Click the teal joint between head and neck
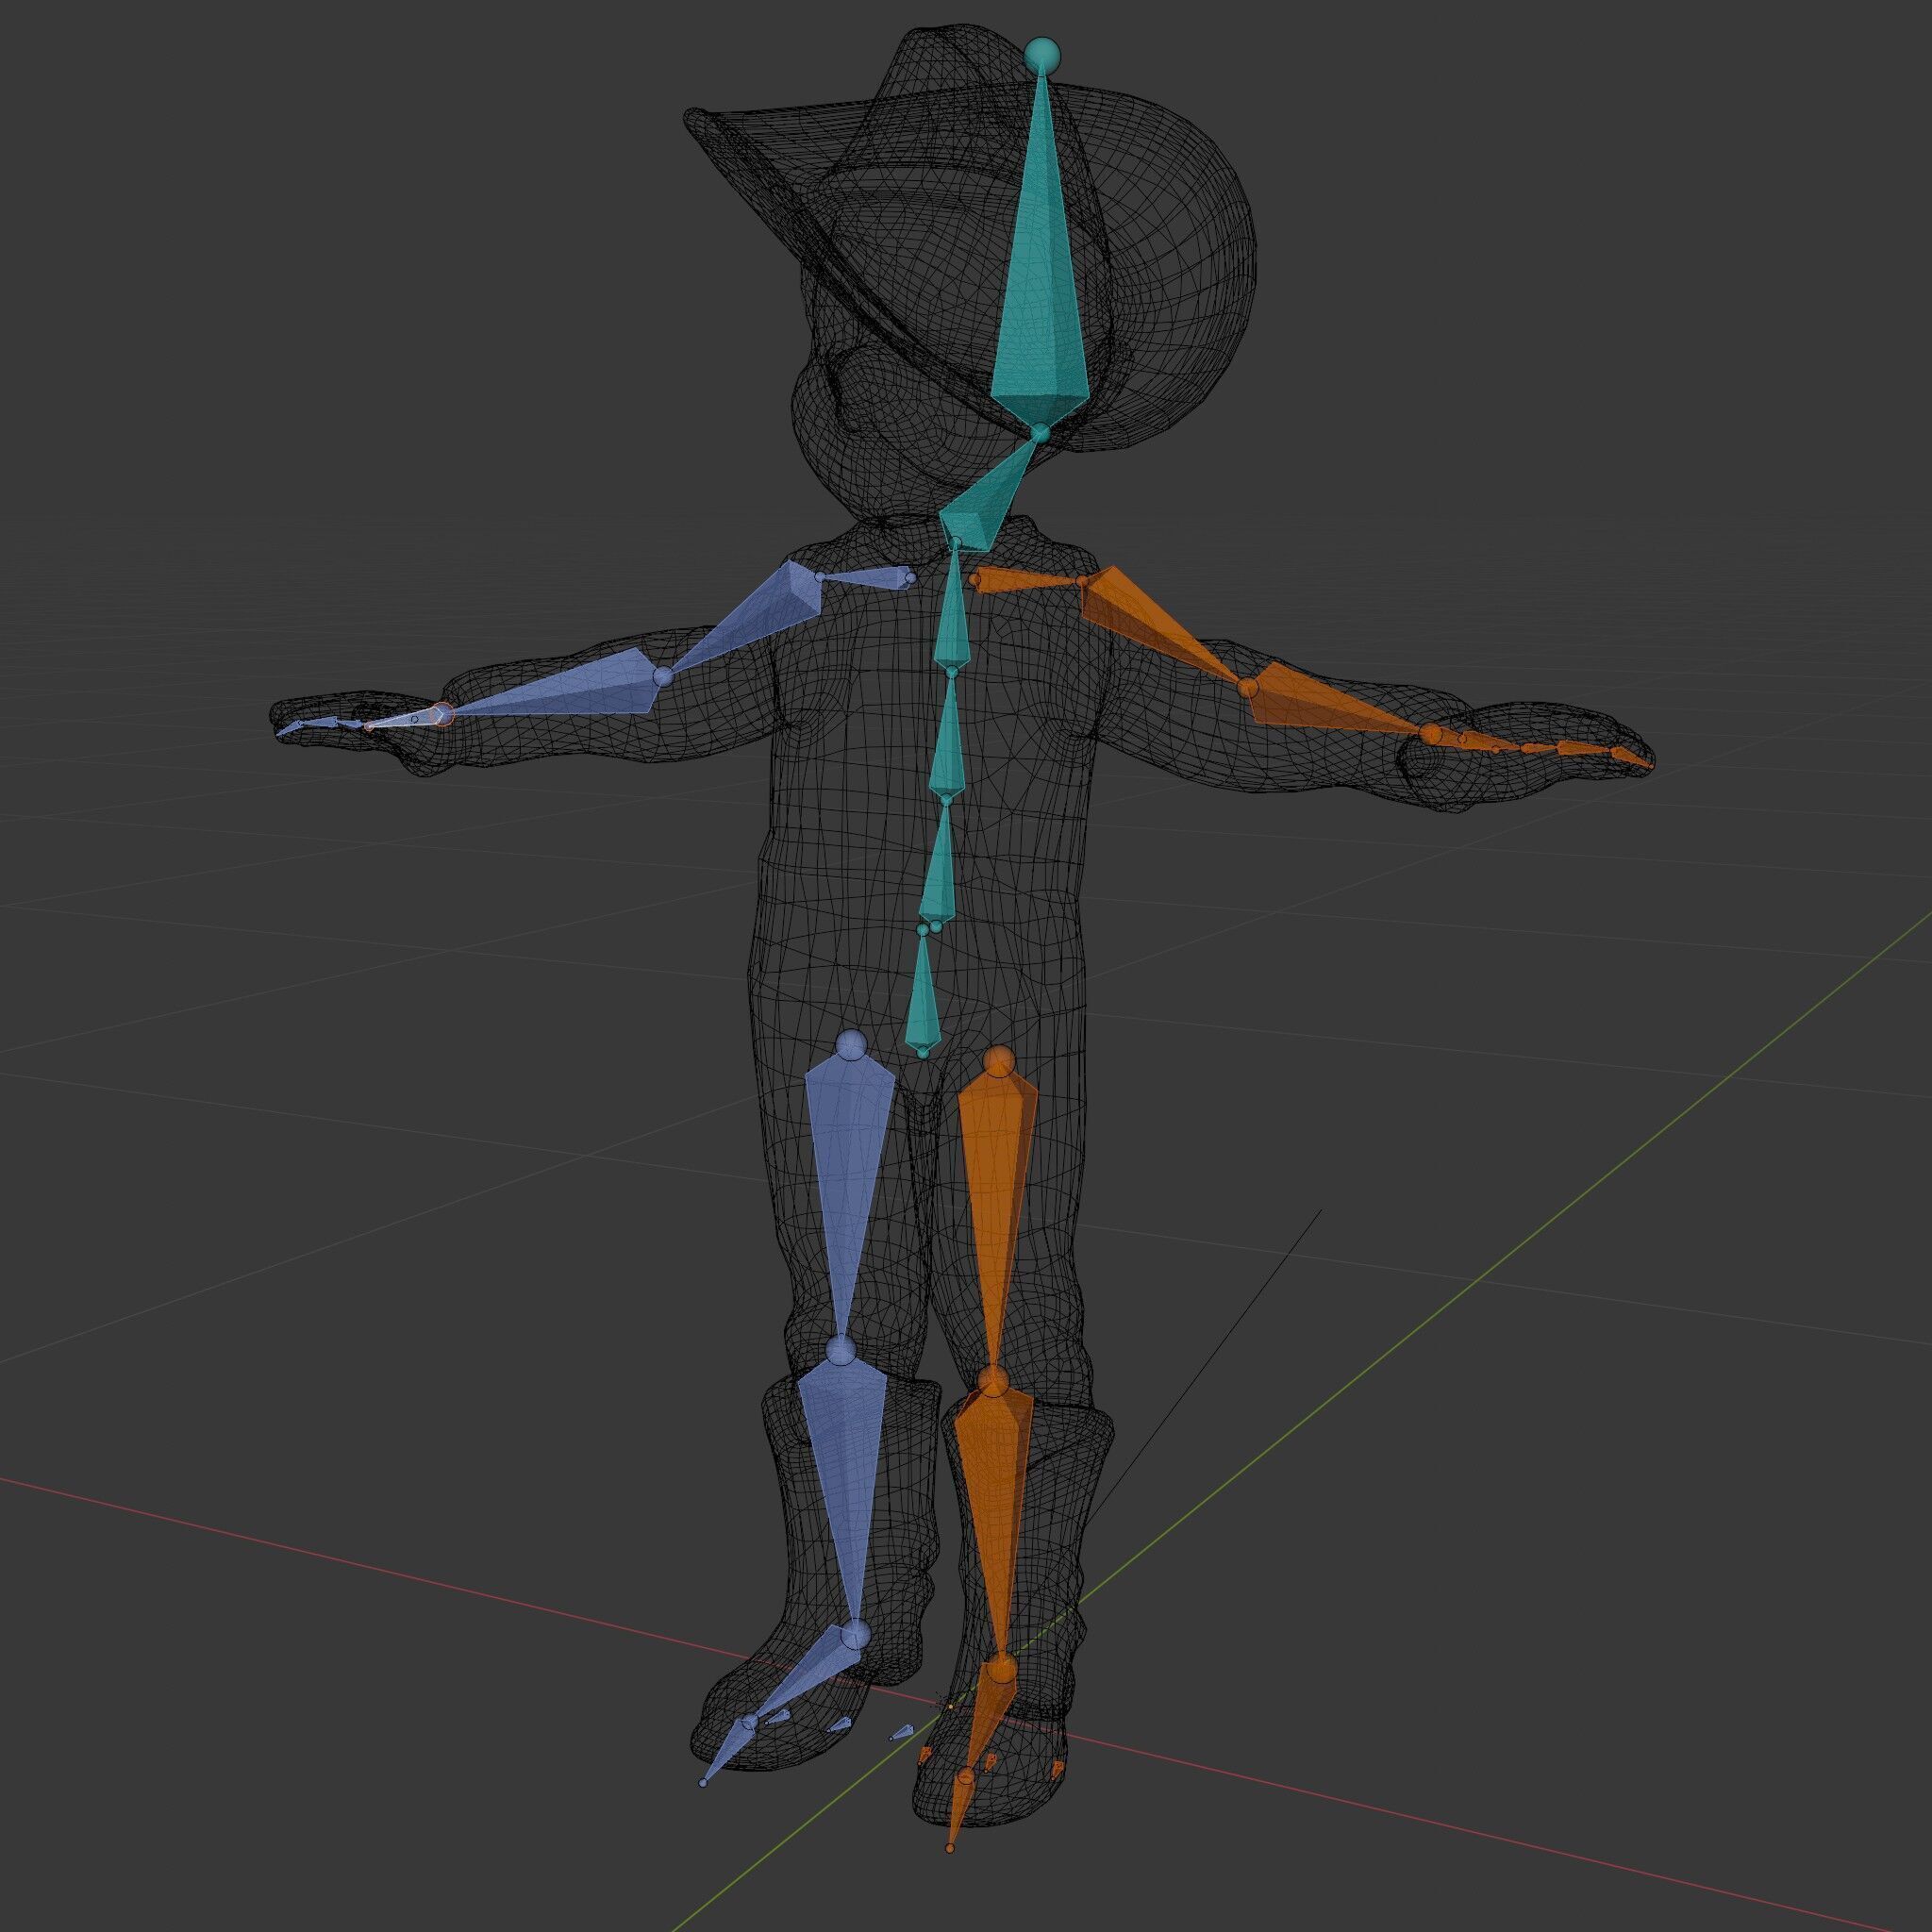 point(1041,433)
